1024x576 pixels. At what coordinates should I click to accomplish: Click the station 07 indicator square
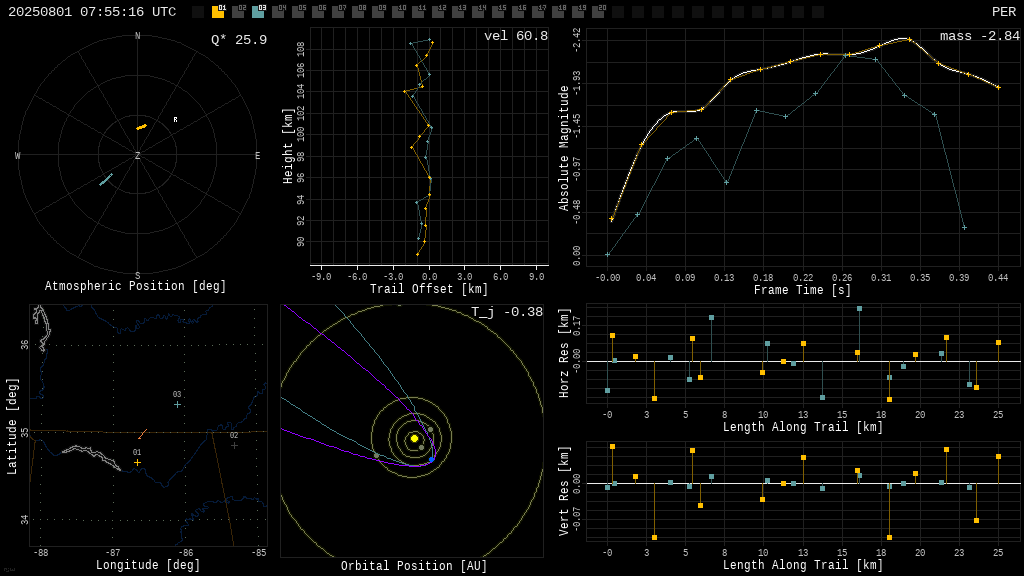(x=338, y=12)
